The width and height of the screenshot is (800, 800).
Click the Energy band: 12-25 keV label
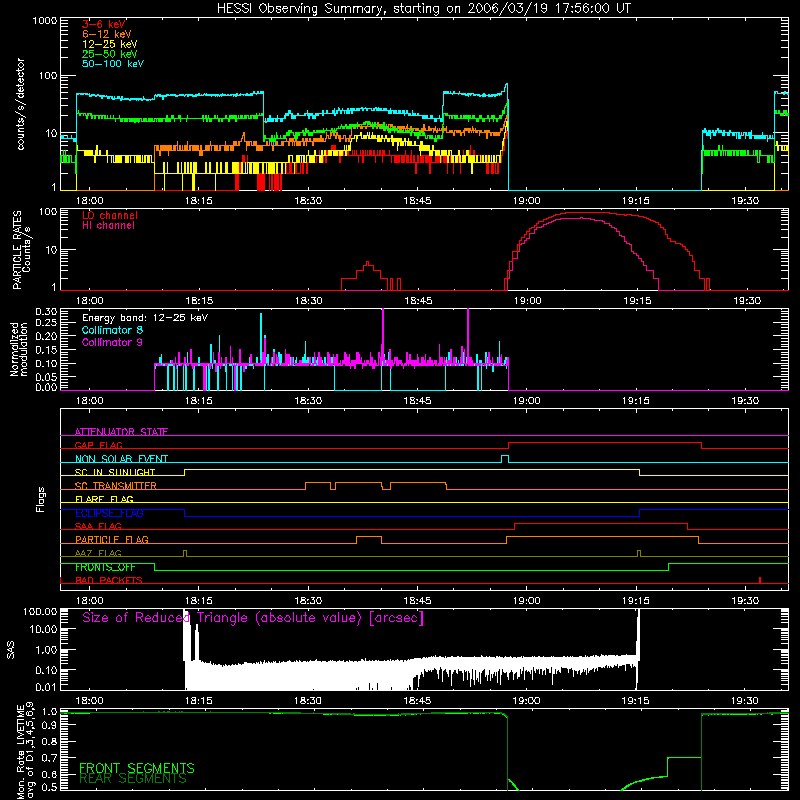(x=145, y=318)
